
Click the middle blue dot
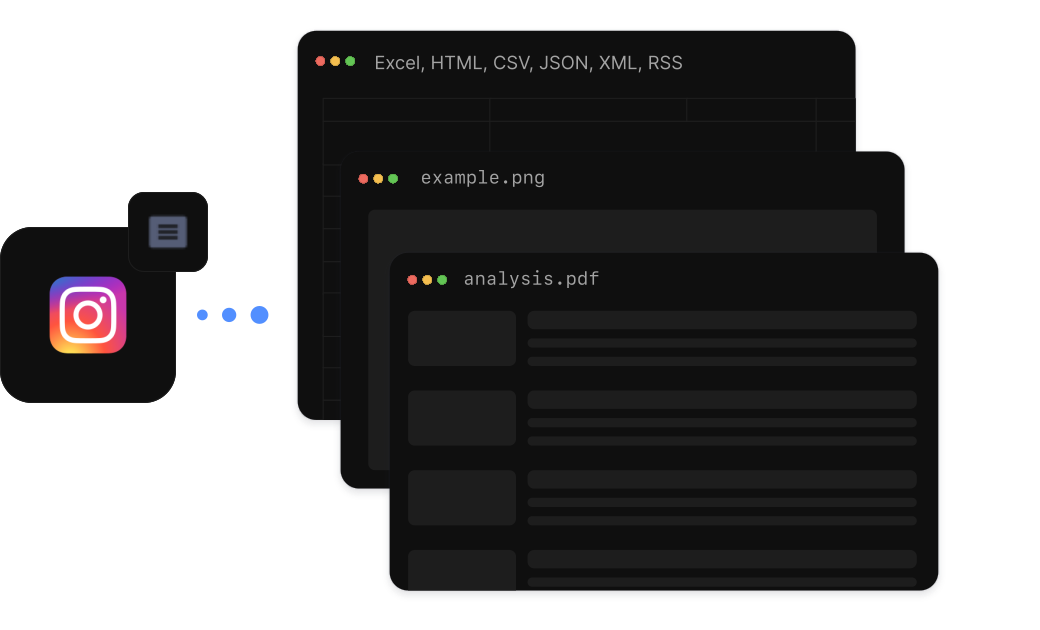[x=229, y=315]
